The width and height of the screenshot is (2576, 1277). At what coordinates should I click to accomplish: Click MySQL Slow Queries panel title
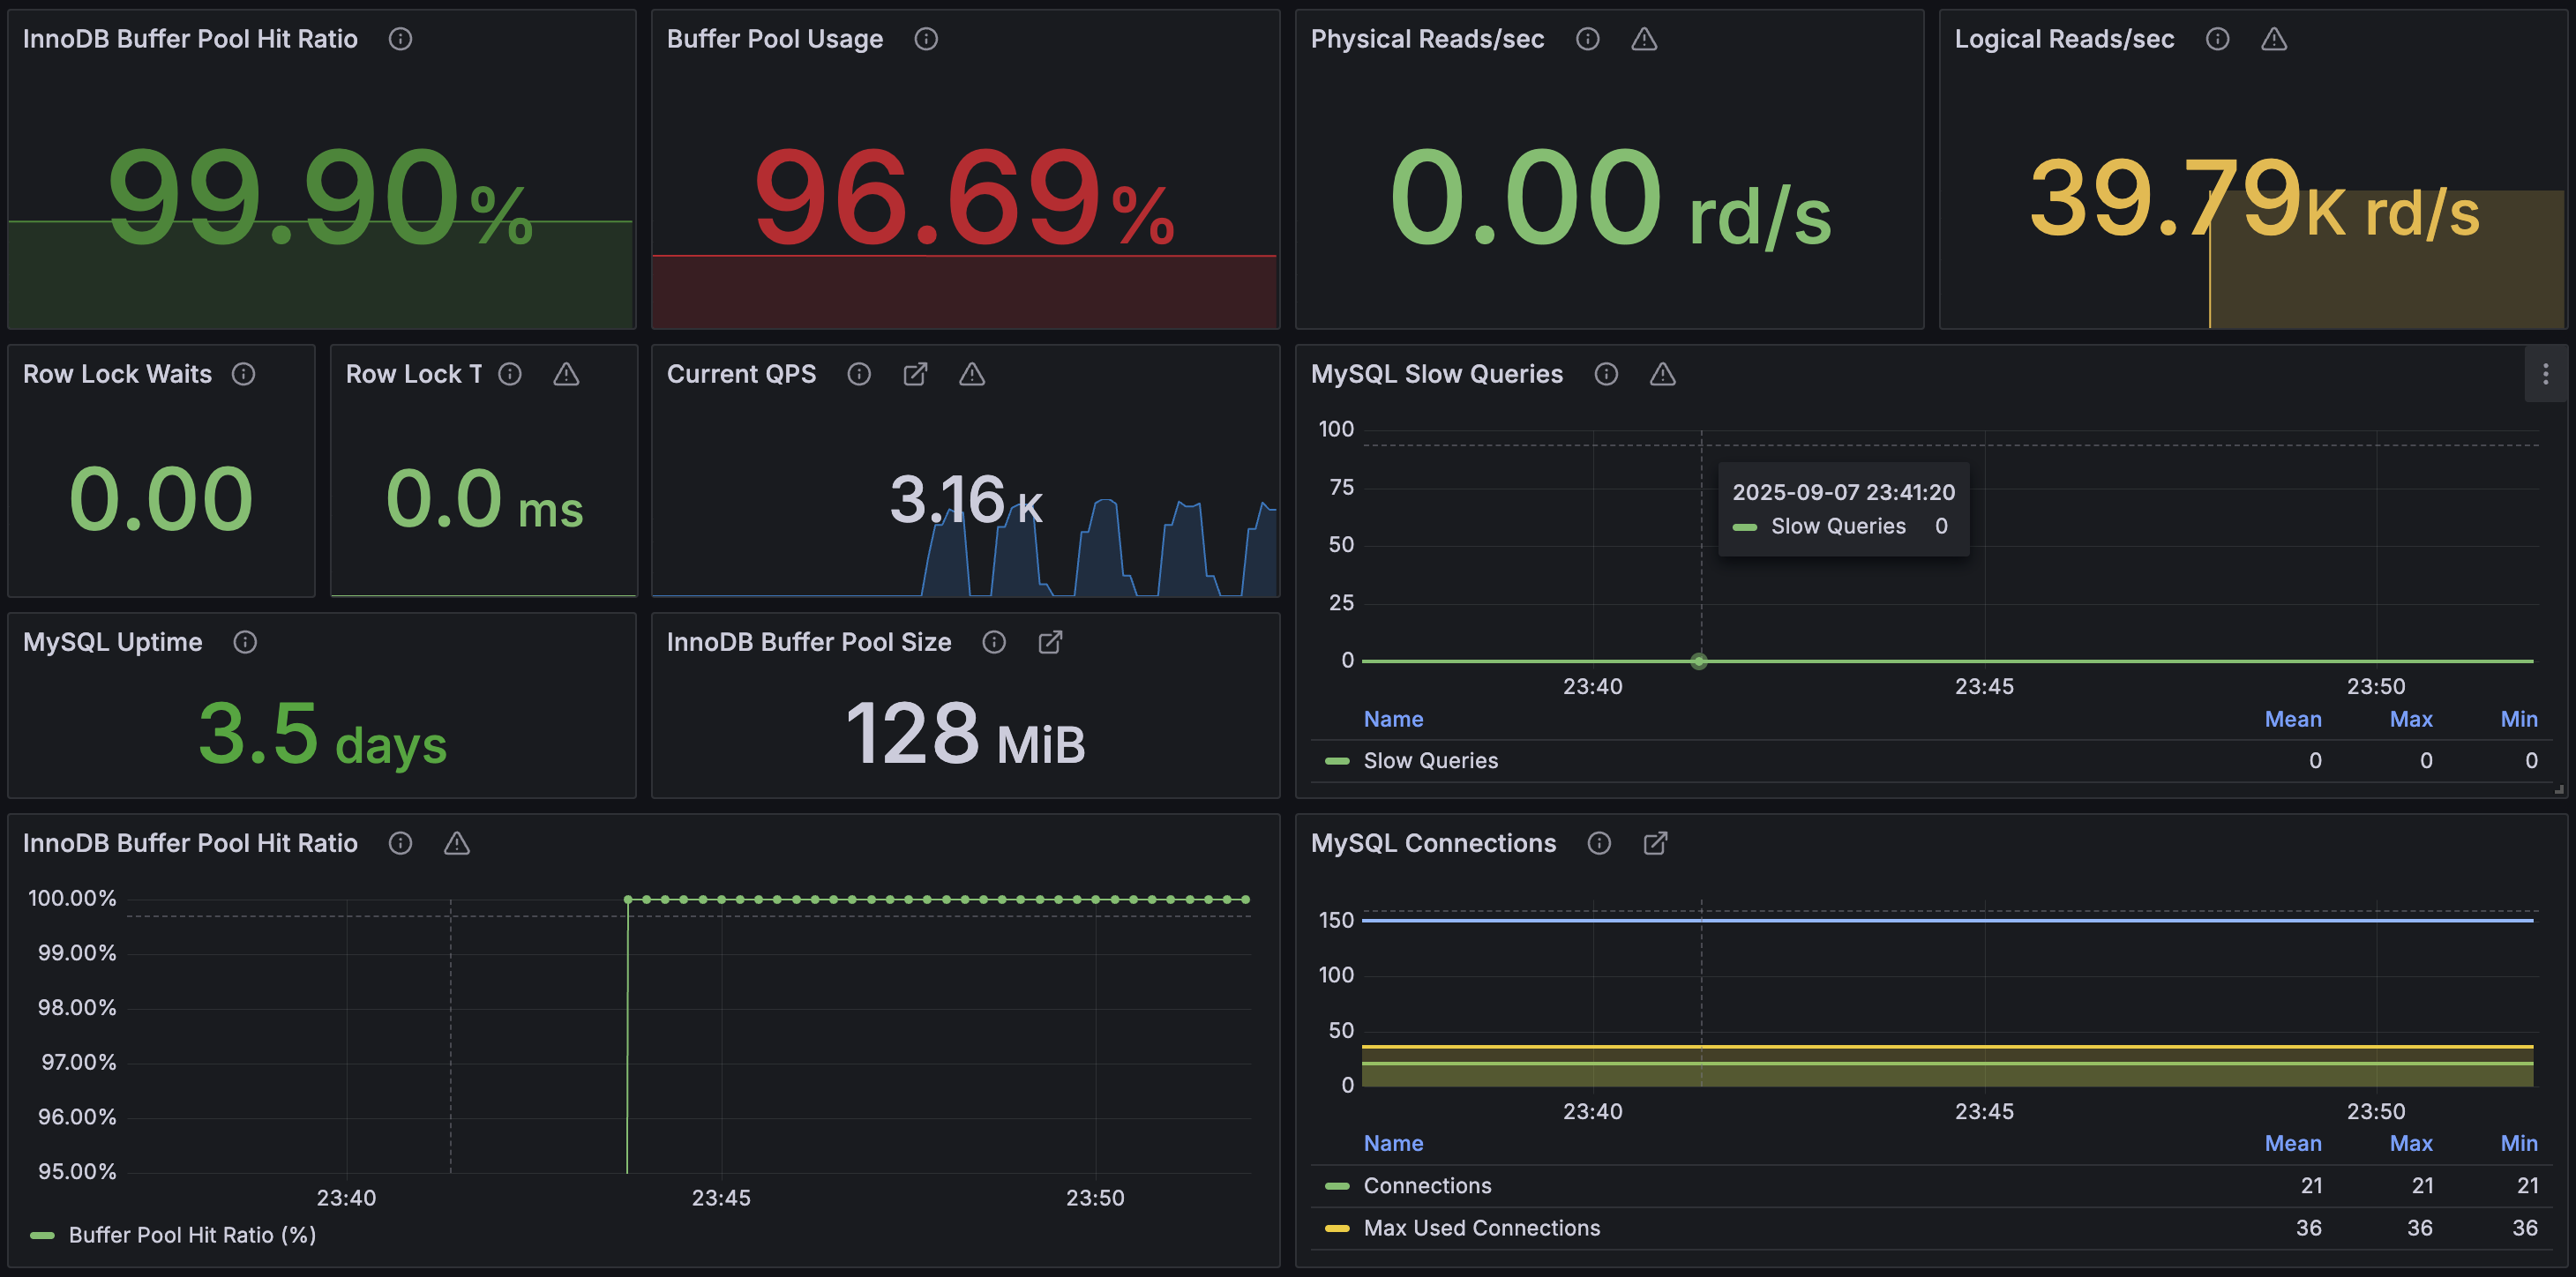[x=1436, y=374]
